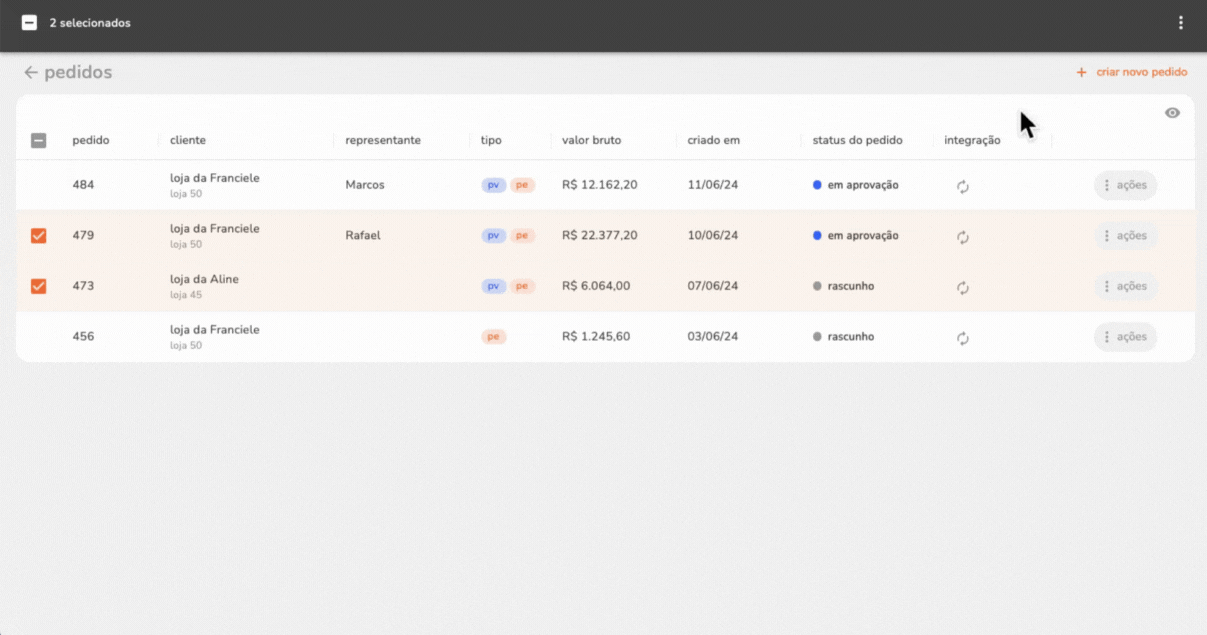Open ações menu for order 484

point(1125,185)
